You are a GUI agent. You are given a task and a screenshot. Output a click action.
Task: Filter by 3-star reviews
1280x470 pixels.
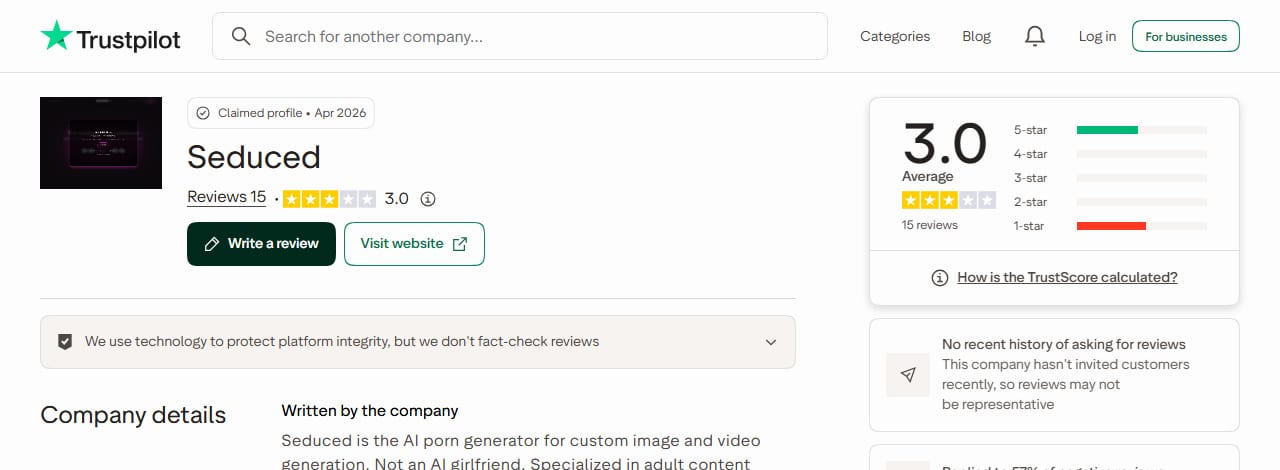point(1110,178)
